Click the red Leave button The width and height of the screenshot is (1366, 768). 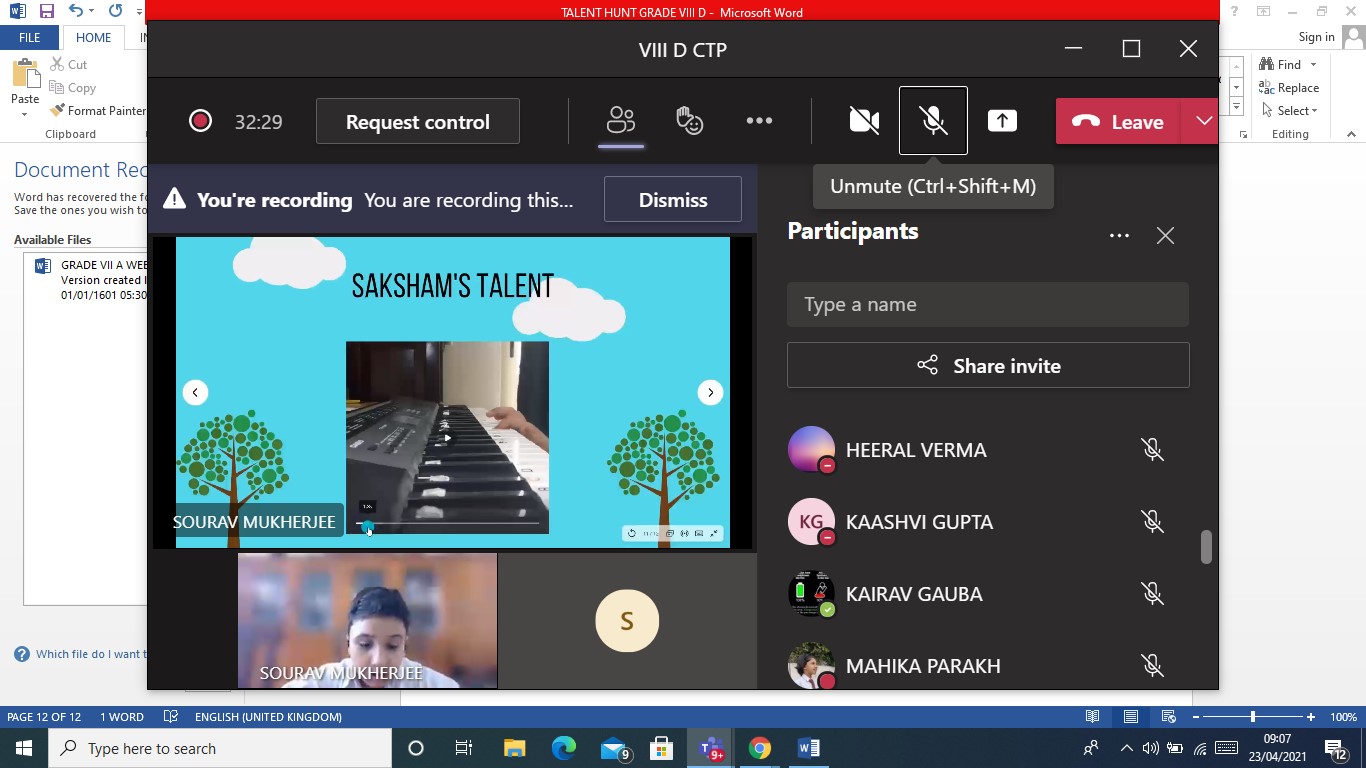point(1118,121)
